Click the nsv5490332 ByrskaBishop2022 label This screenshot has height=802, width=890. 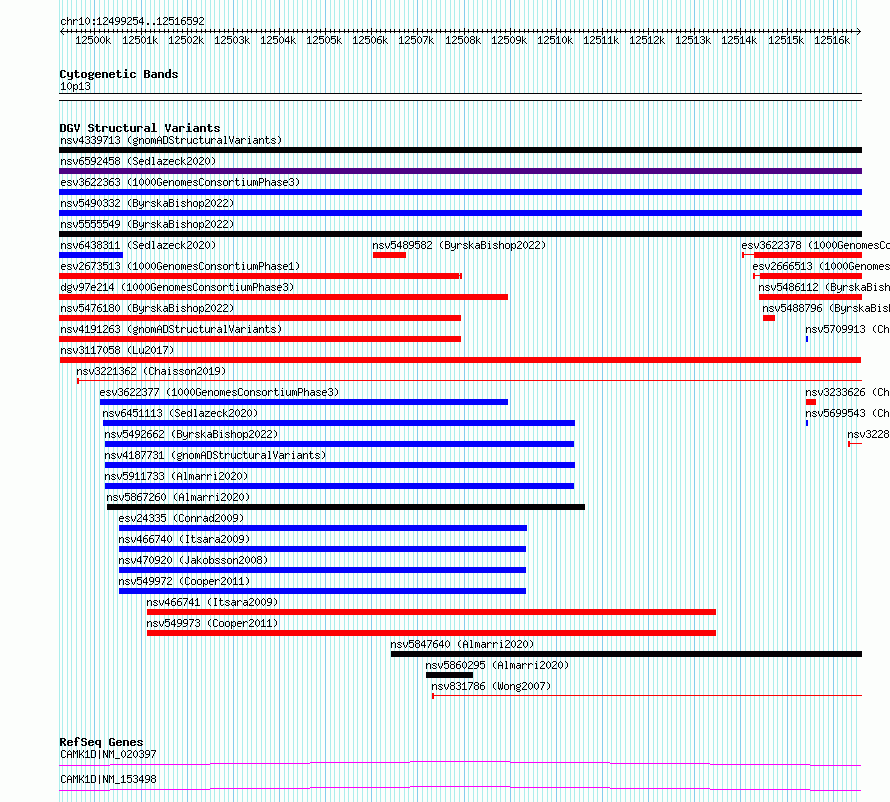point(147,203)
